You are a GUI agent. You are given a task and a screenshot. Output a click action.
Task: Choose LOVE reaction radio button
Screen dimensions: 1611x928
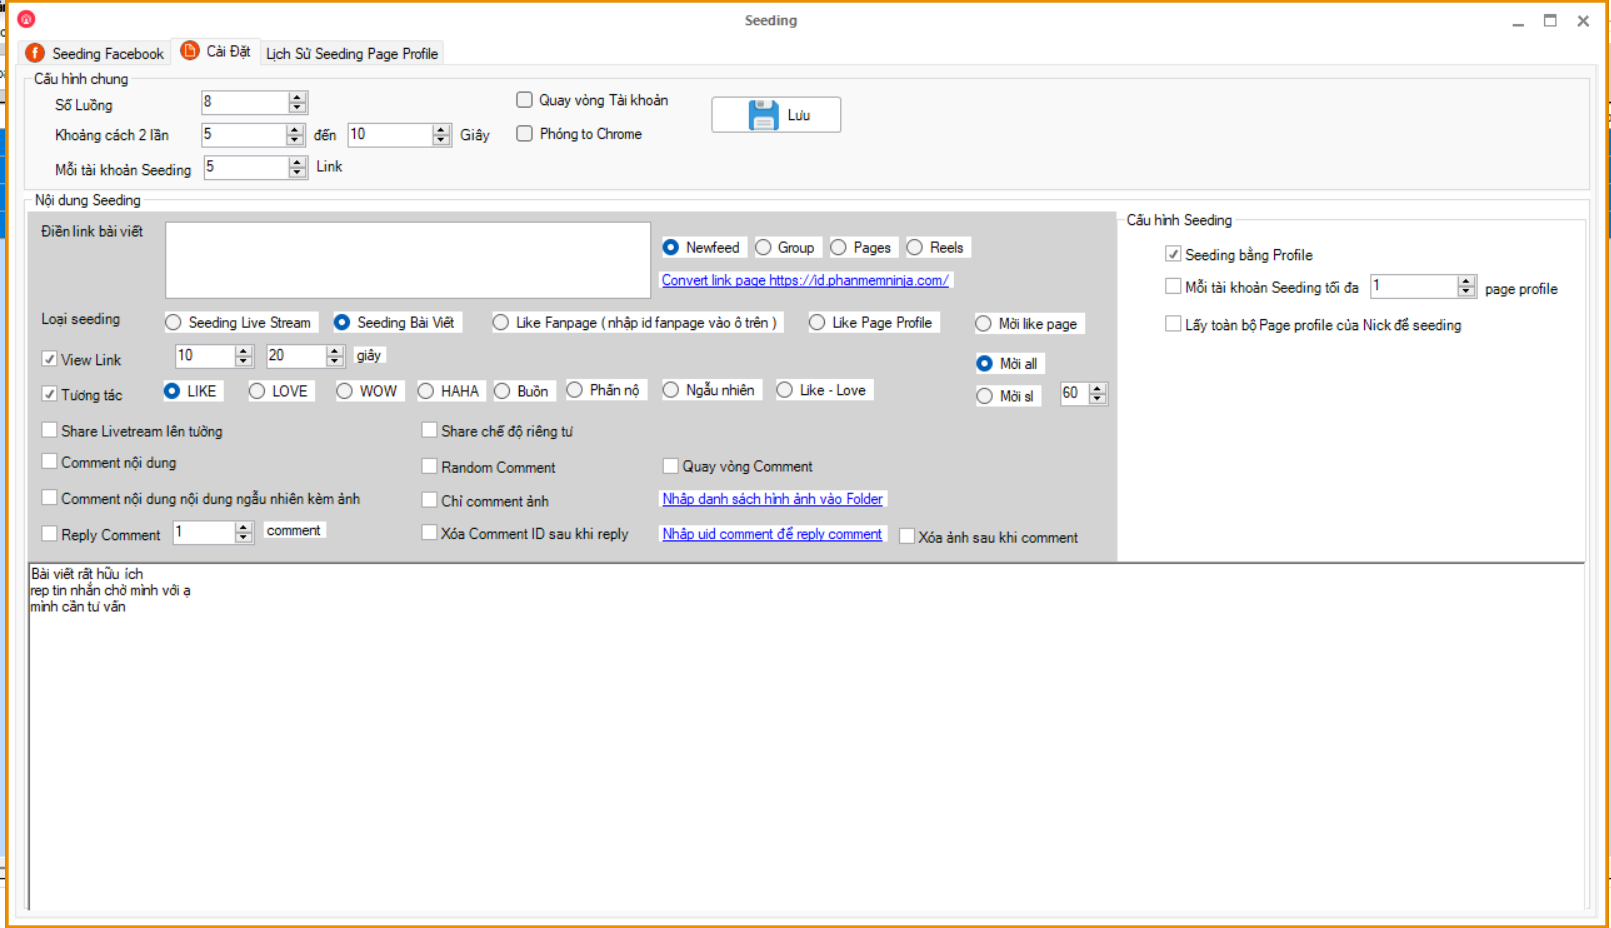coord(257,391)
